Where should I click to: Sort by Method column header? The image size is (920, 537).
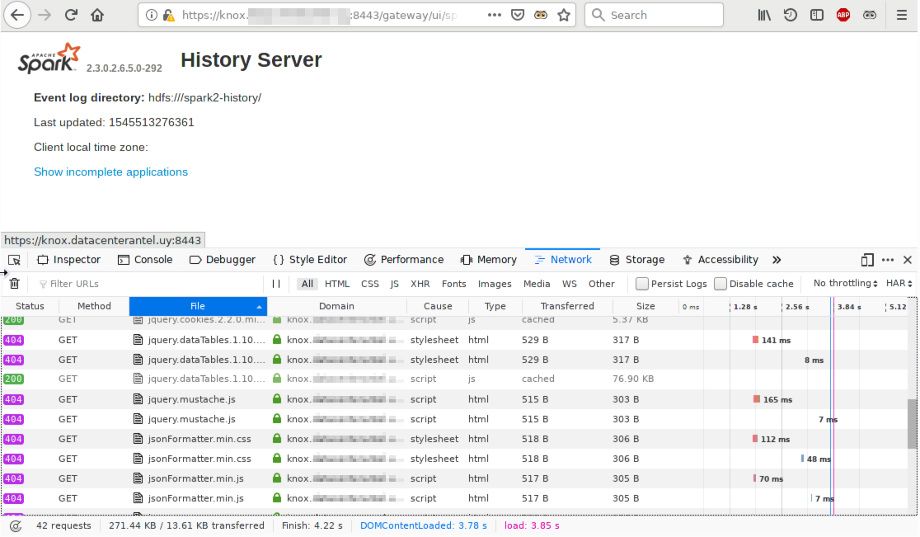point(94,306)
